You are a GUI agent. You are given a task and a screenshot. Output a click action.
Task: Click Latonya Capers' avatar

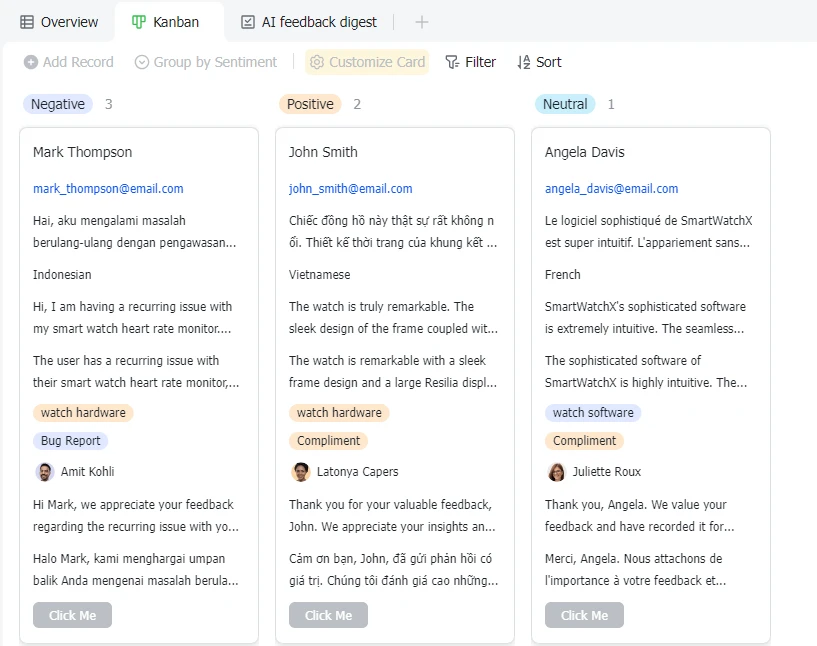click(x=301, y=472)
